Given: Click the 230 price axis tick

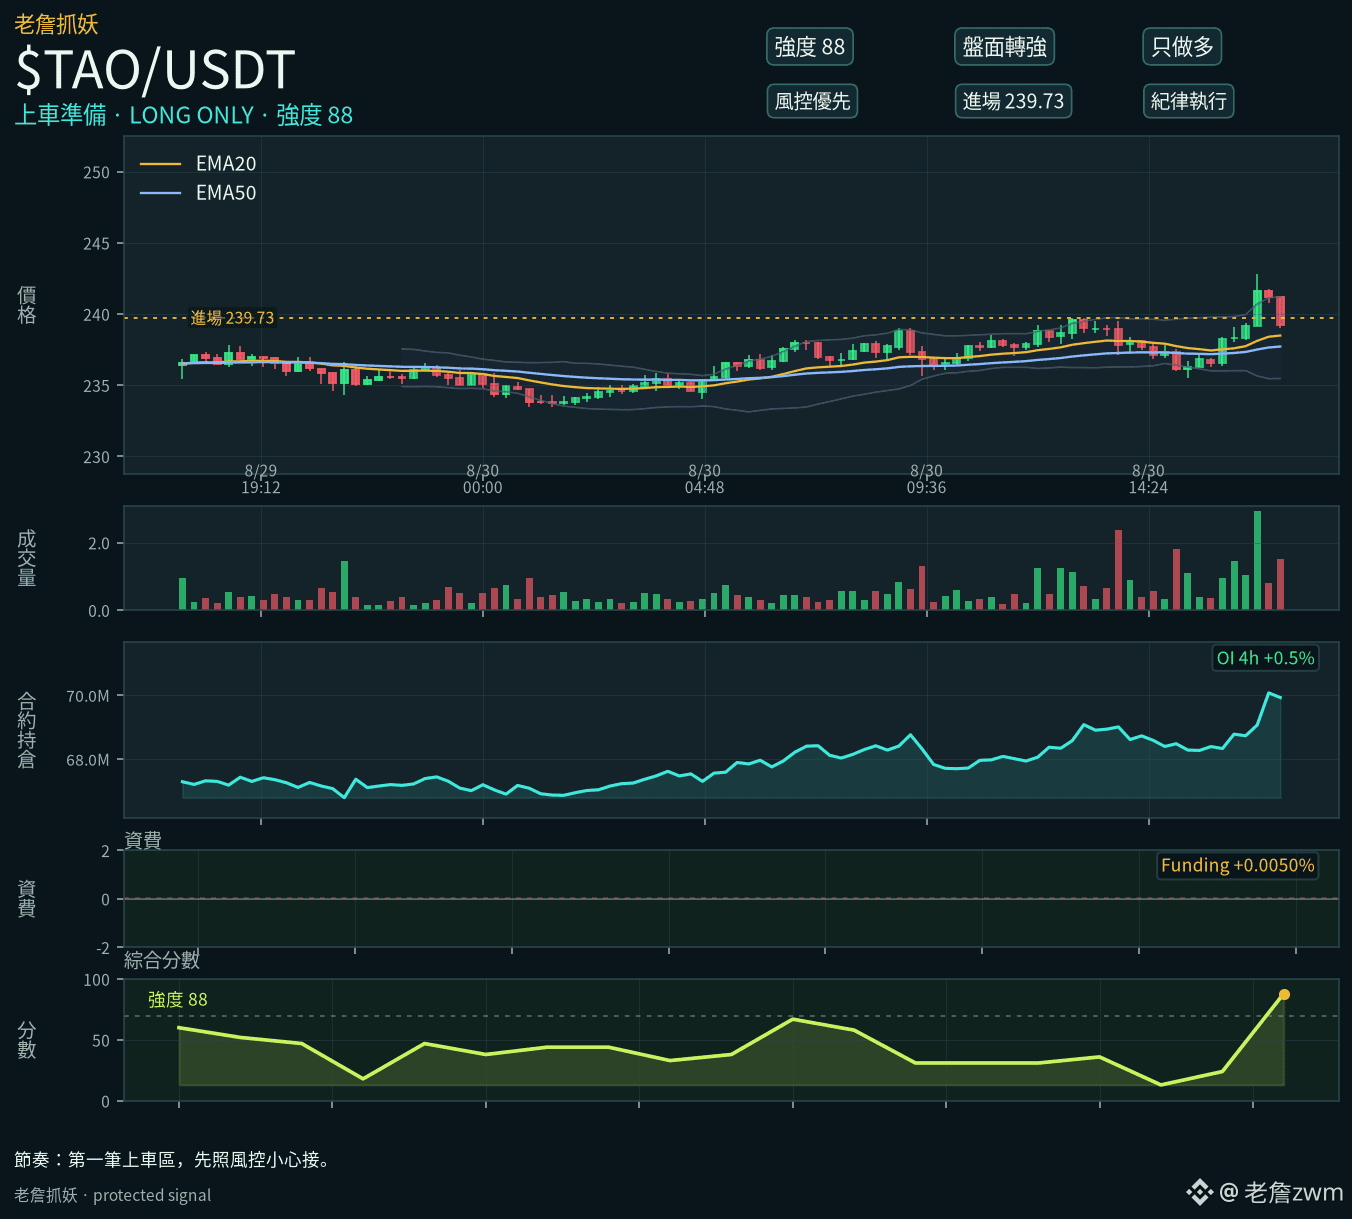Looking at the screenshot, I should click(x=96, y=458).
